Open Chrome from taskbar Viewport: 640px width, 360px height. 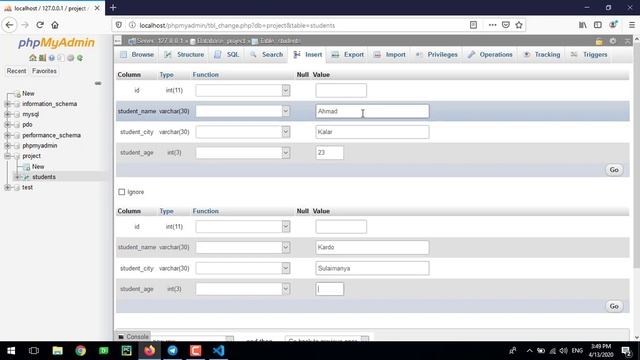[80, 351]
